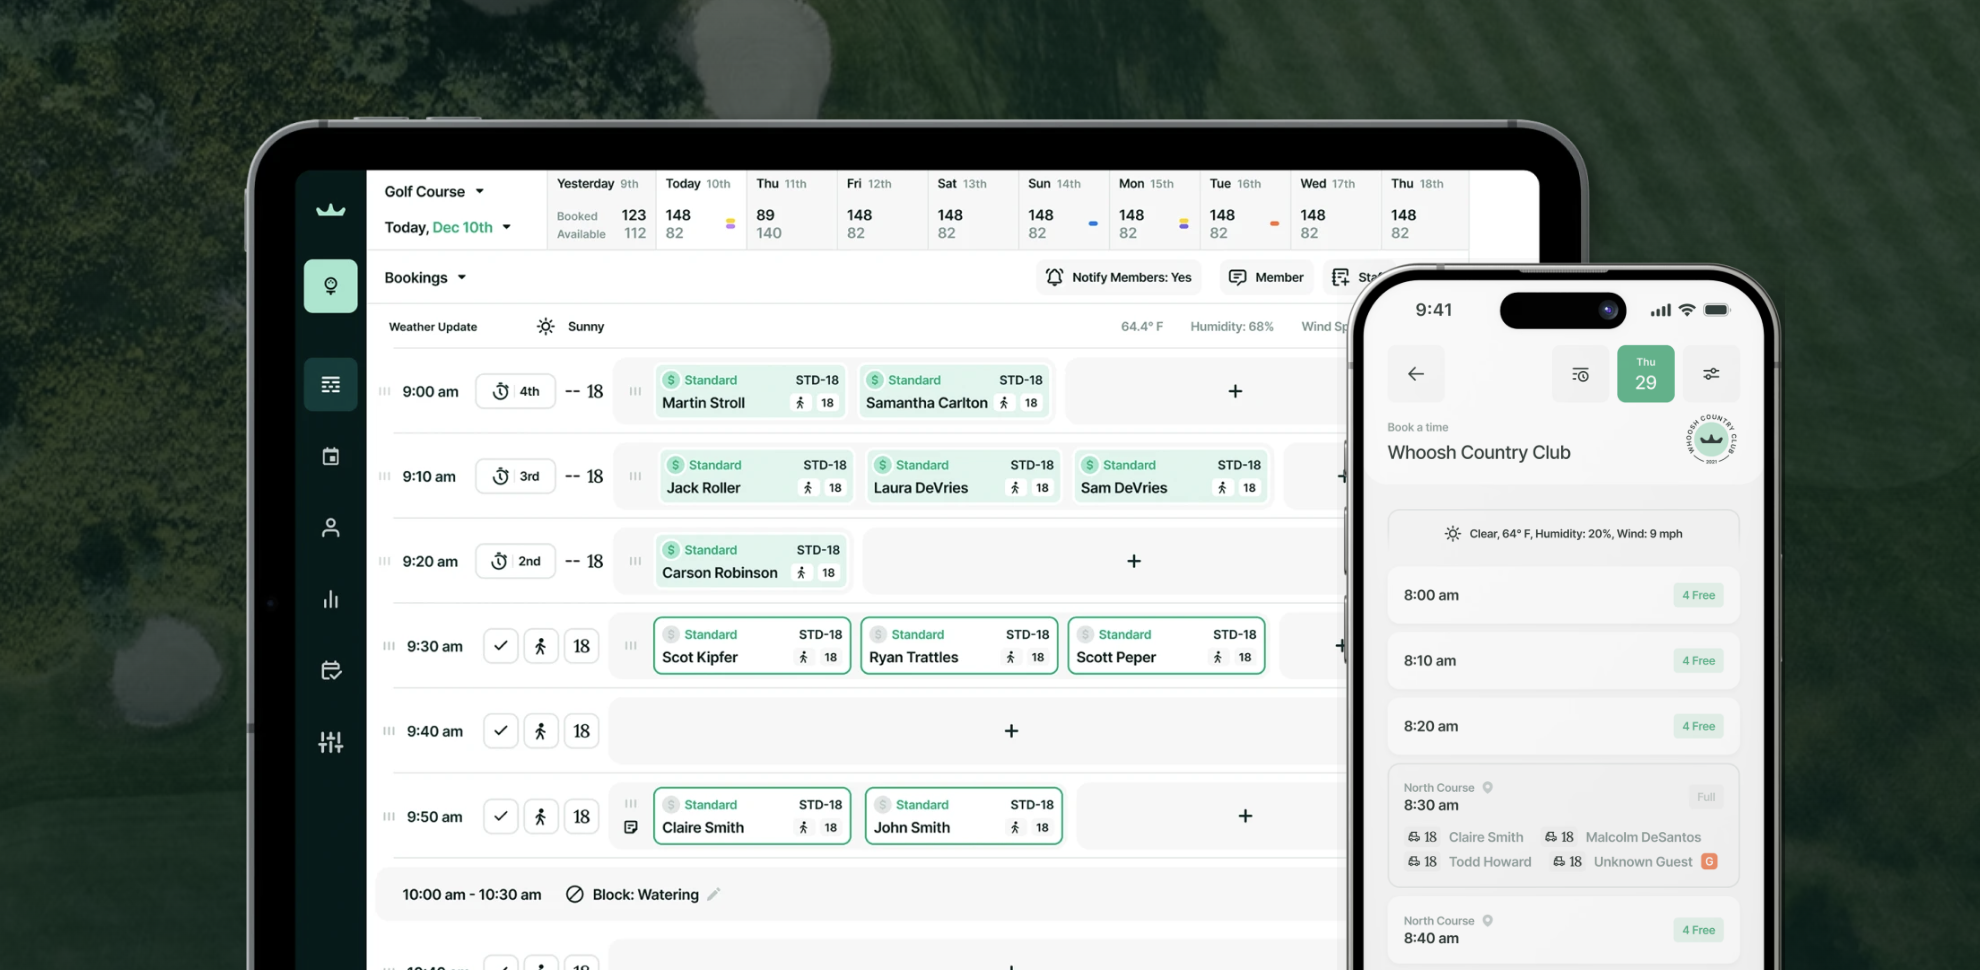The height and width of the screenshot is (972, 1980).
Task: Tap the back arrow on phone
Action: tap(1415, 374)
